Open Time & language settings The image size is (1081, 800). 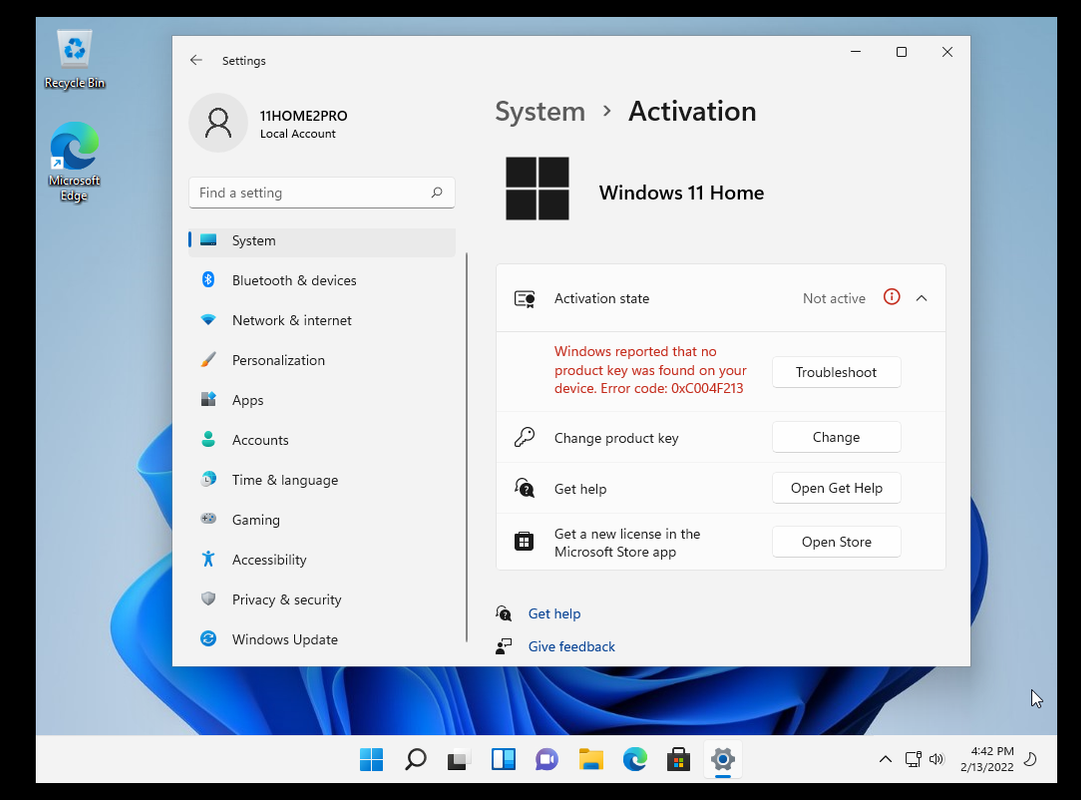[x=322, y=480]
